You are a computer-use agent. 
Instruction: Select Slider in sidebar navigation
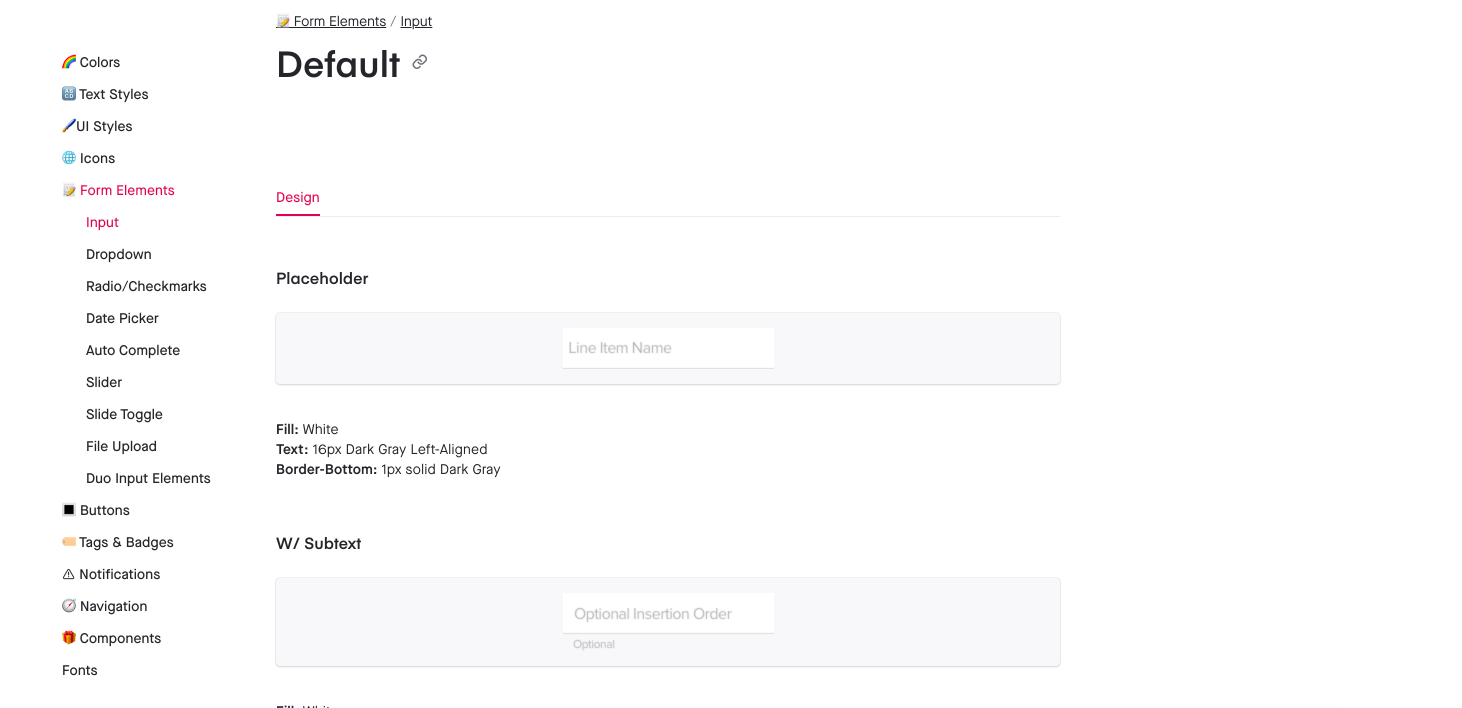[x=104, y=382]
